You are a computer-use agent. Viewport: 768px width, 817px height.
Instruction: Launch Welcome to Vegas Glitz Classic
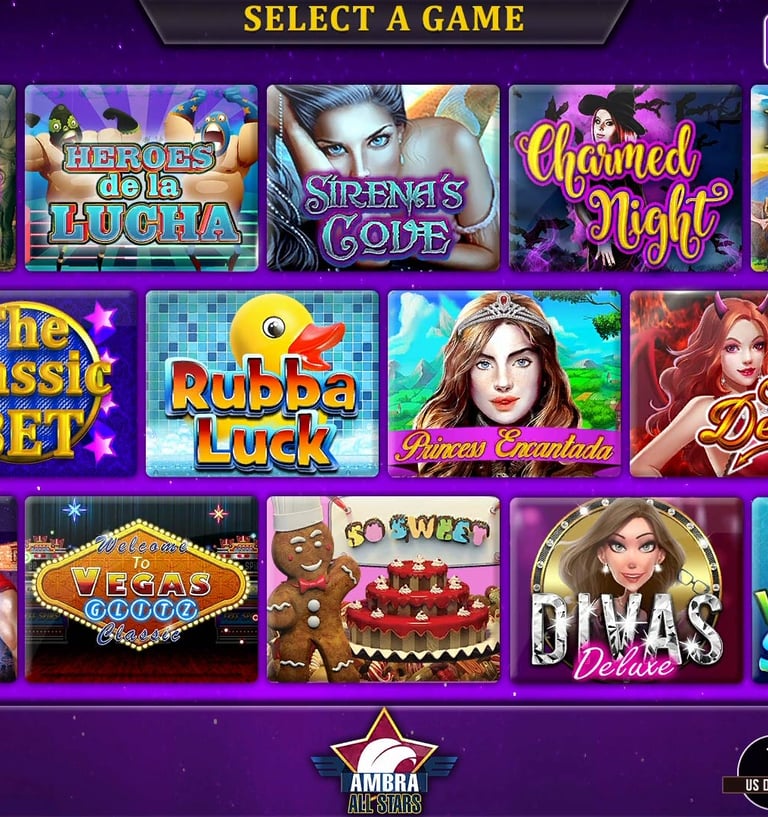point(141,589)
